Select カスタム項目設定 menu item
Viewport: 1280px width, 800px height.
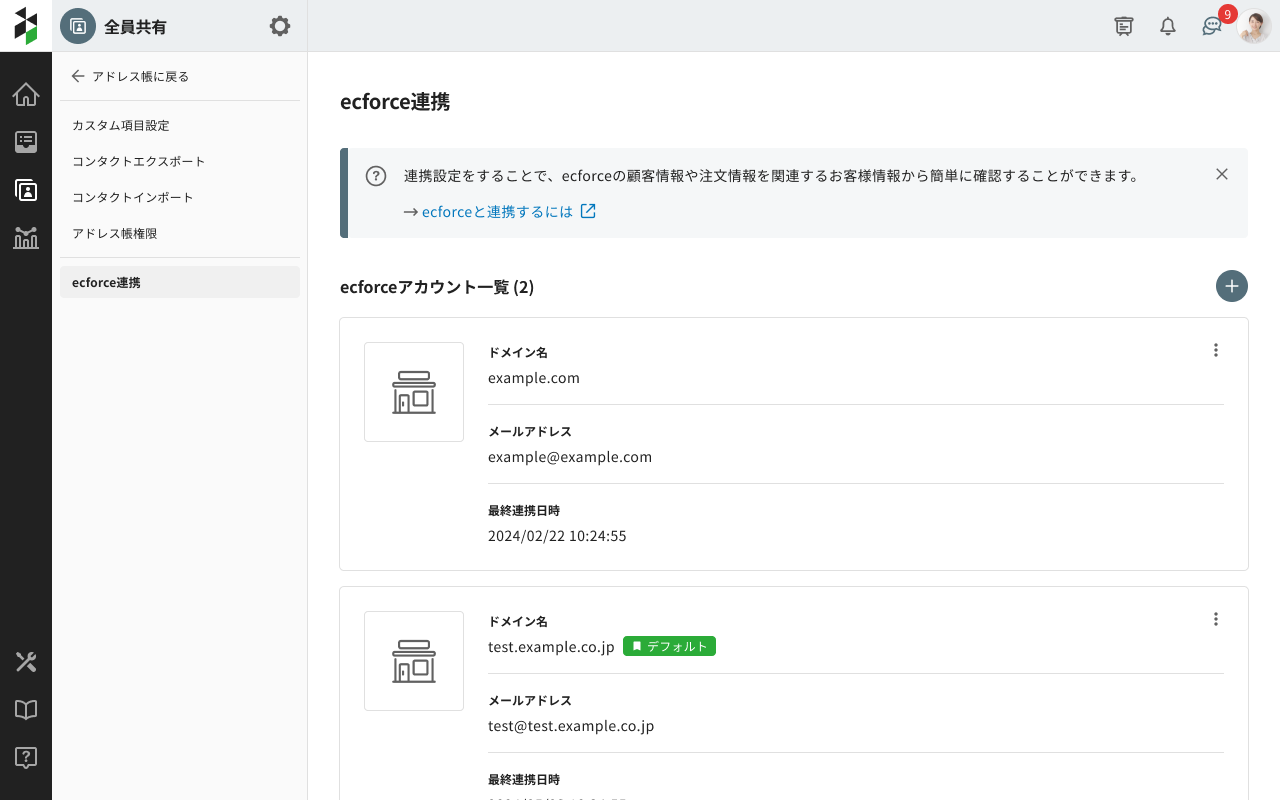pyautogui.click(x=121, y=125)
